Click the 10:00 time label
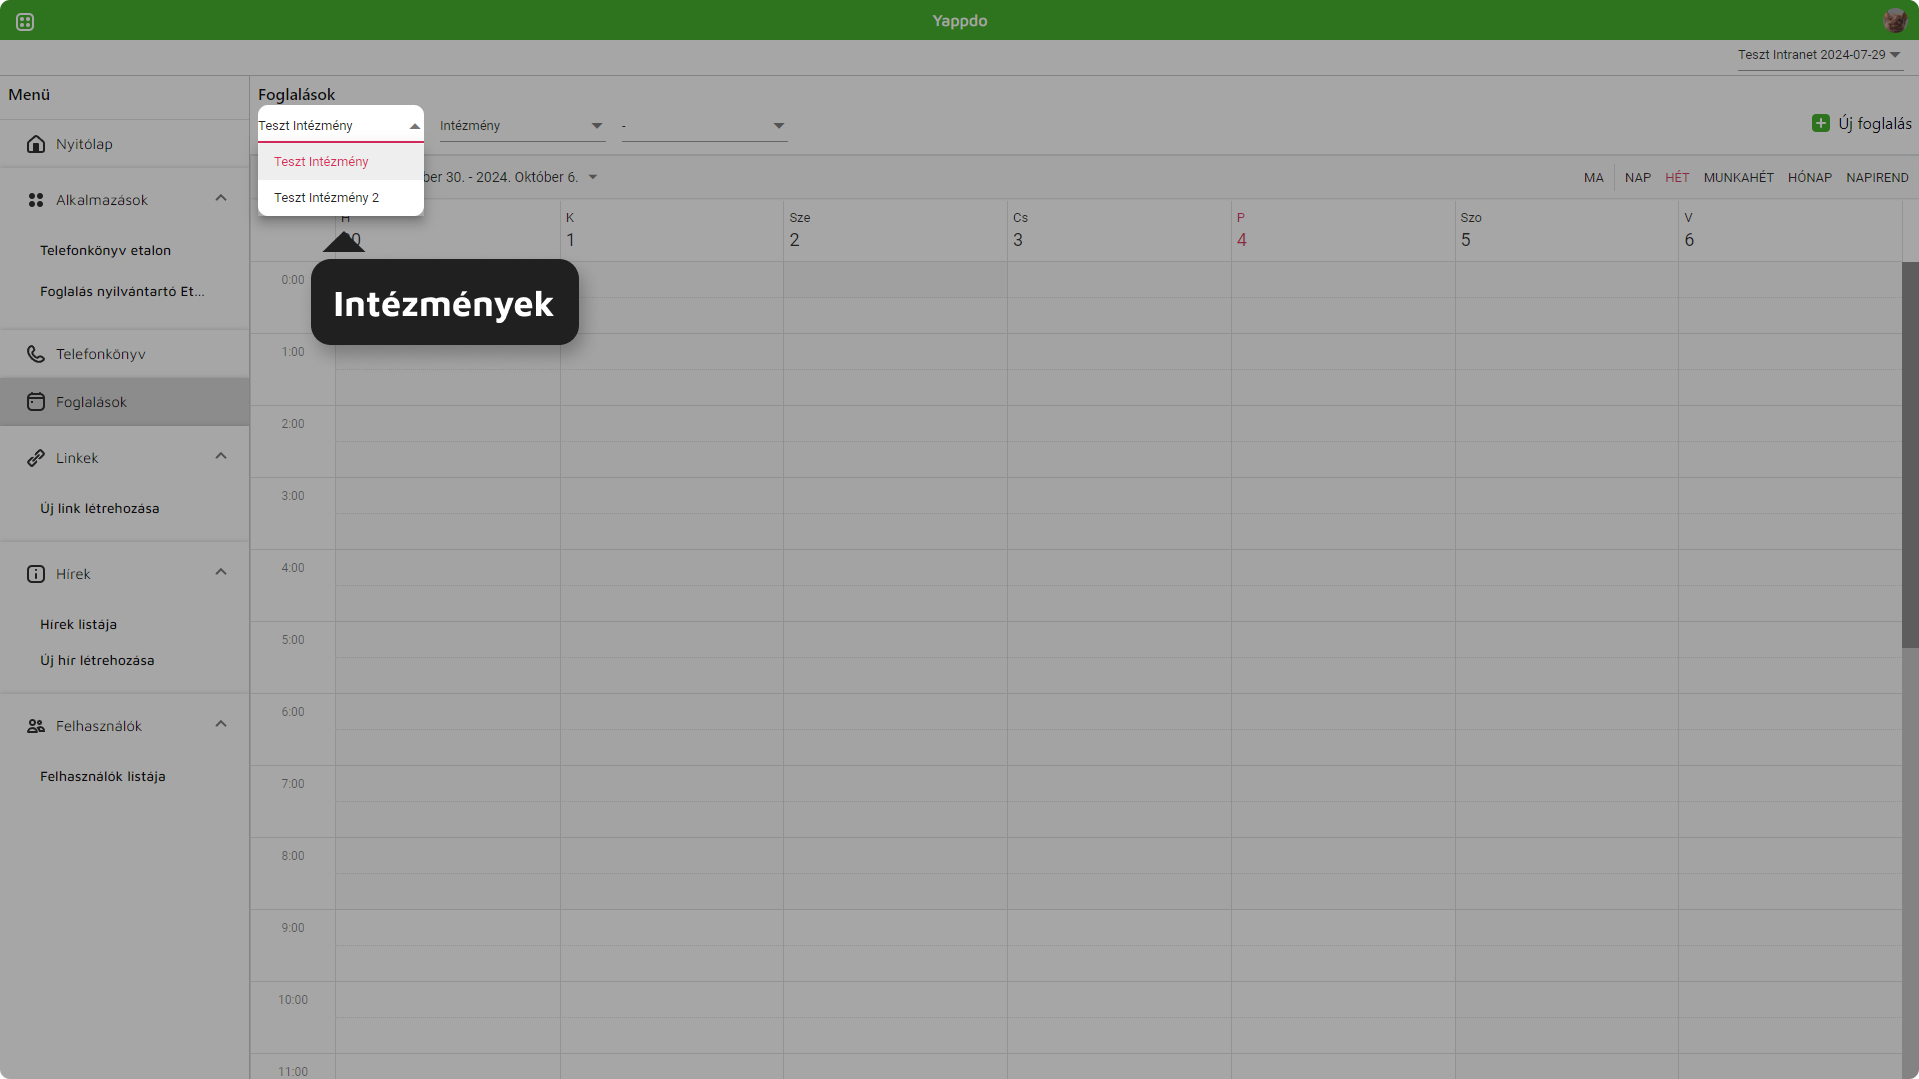 tap(293, 1000)
